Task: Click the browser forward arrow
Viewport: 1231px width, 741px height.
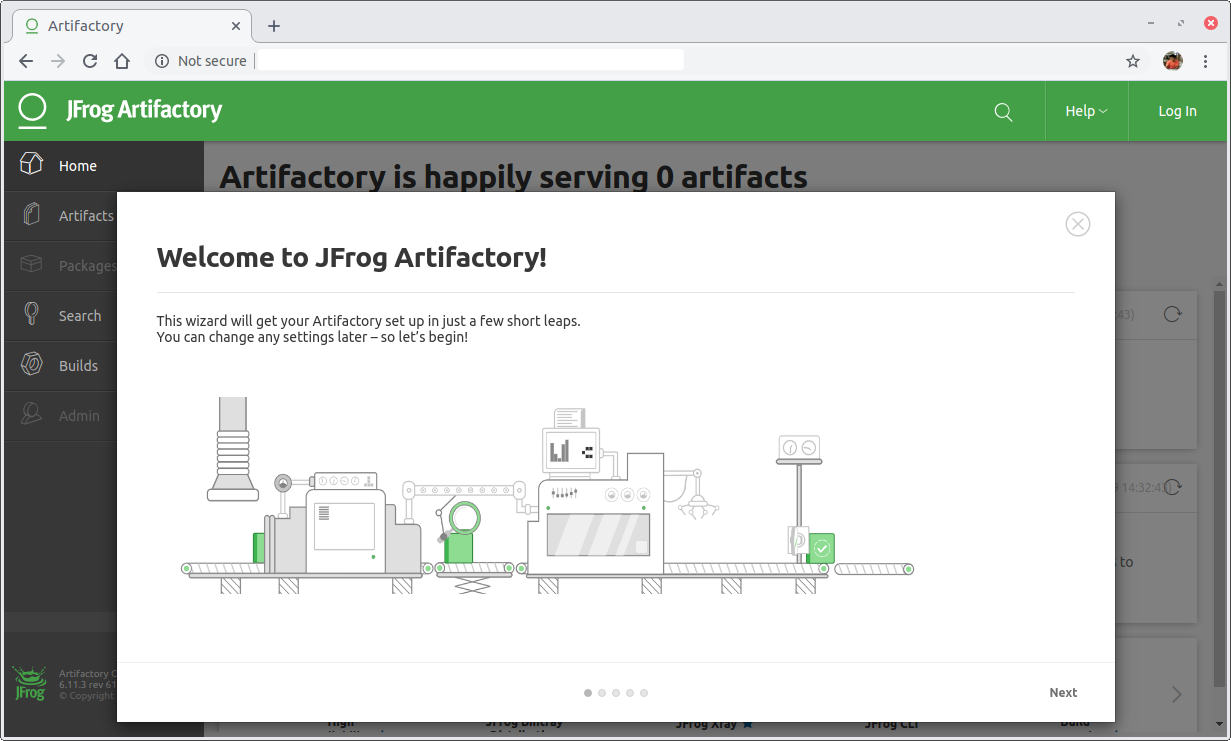Action: [58, 61]
